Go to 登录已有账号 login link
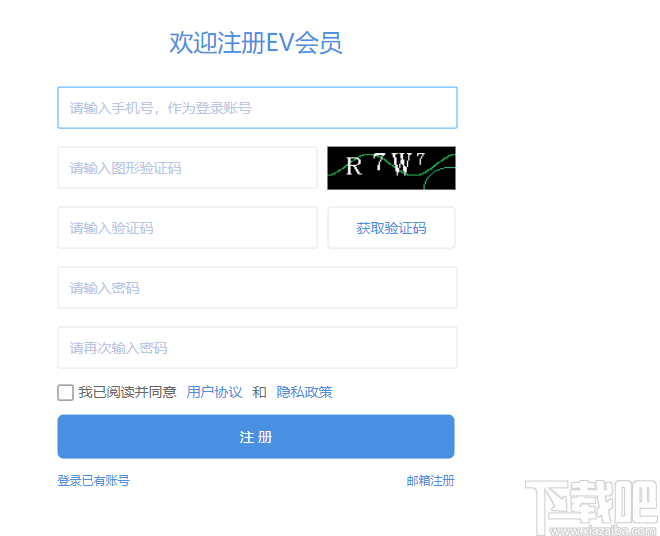The image size is (660, 536). pos(93,480)
